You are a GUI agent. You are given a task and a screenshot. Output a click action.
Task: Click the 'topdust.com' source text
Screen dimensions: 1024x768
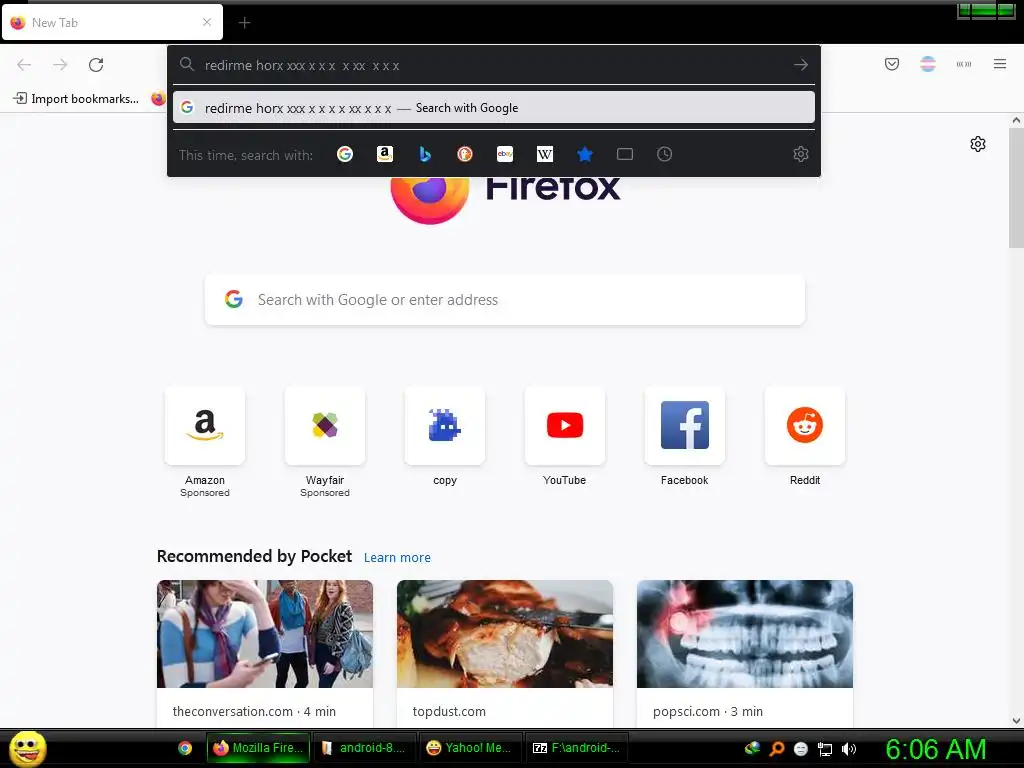coord(449,711)
